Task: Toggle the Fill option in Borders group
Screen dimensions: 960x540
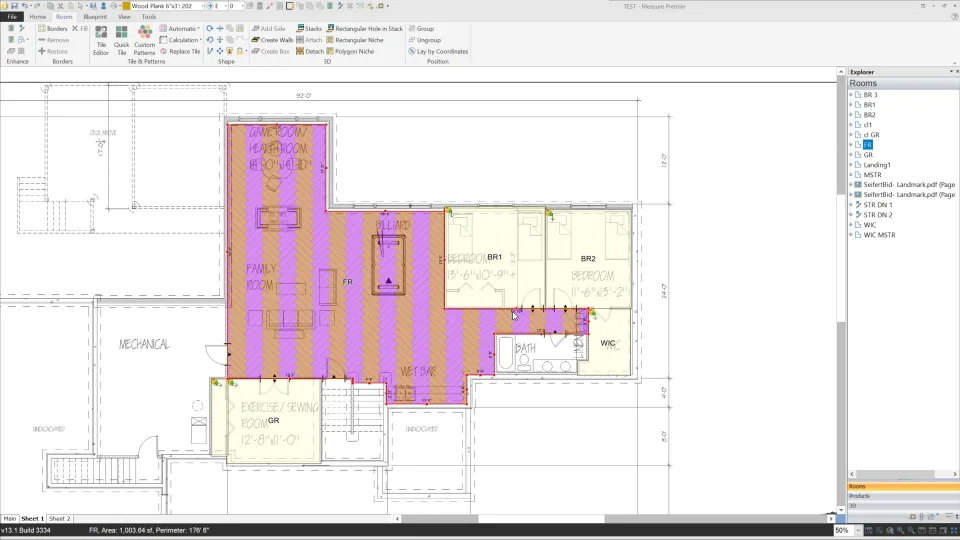Action: click(79, 29)
